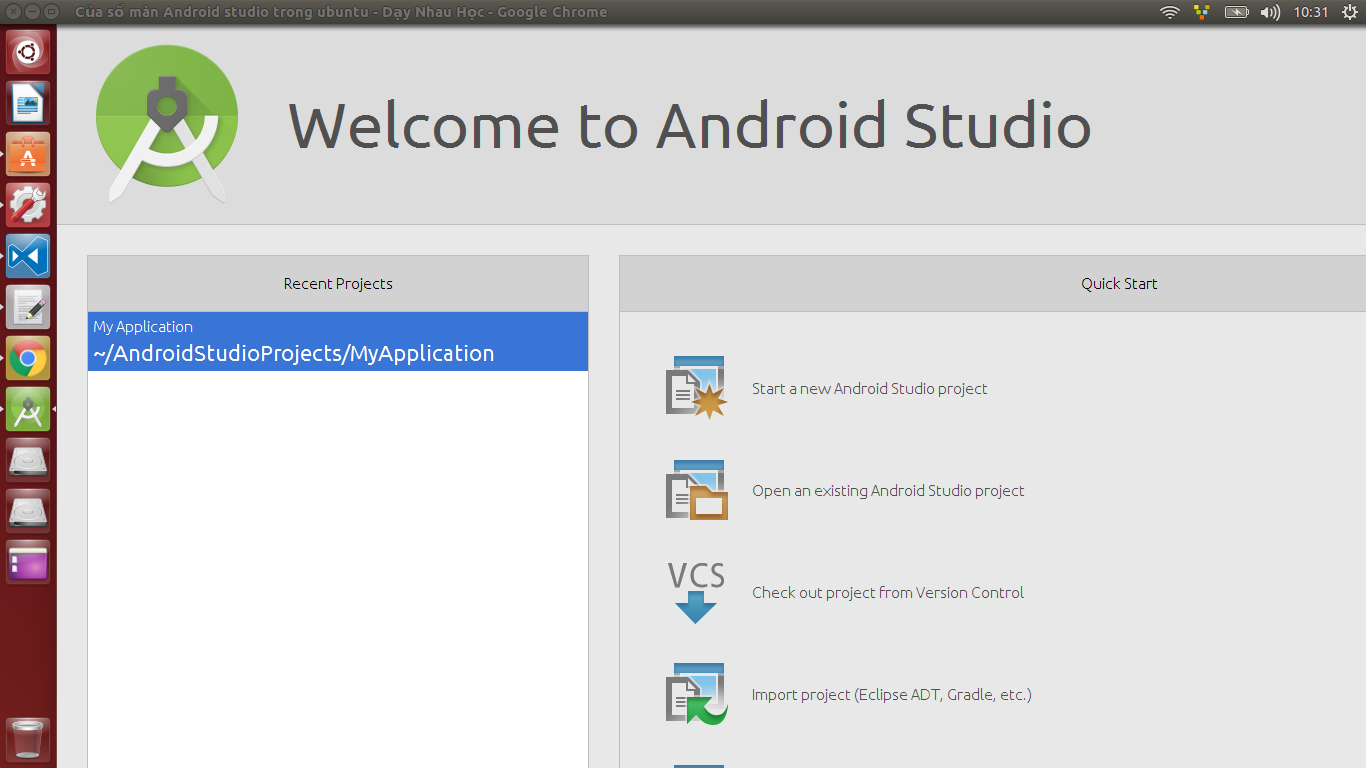
Task: Open the drive icon directly above the purple workspace icon
Action: click(28, 511)
